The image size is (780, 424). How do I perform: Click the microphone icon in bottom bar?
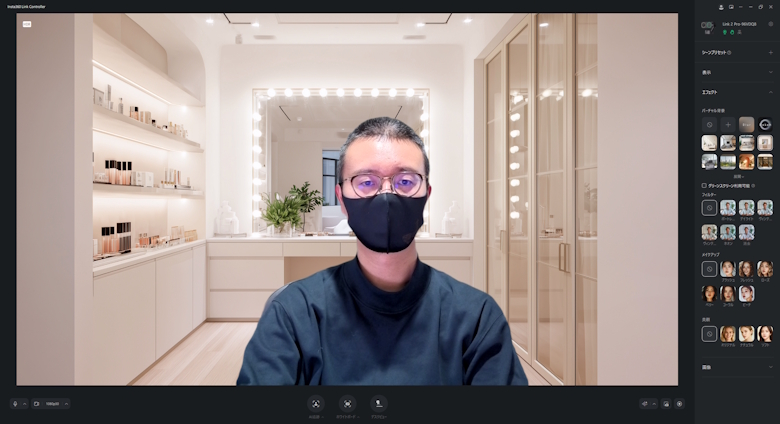[15, 404]
